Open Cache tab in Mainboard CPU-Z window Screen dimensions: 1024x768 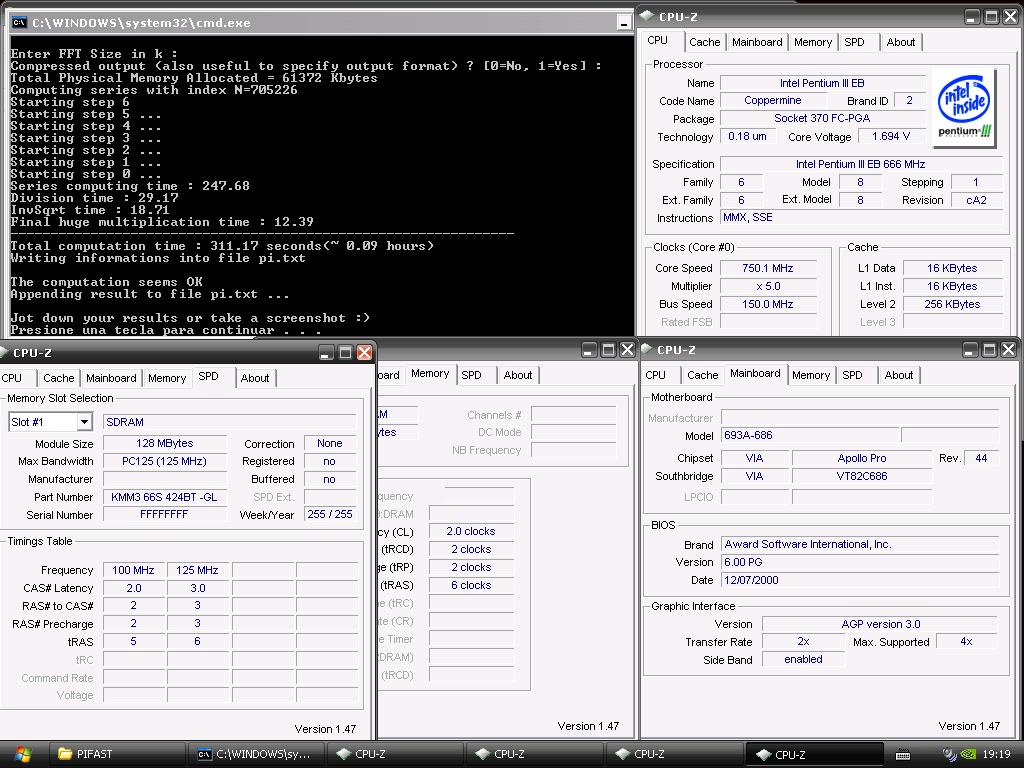(703, 376)
